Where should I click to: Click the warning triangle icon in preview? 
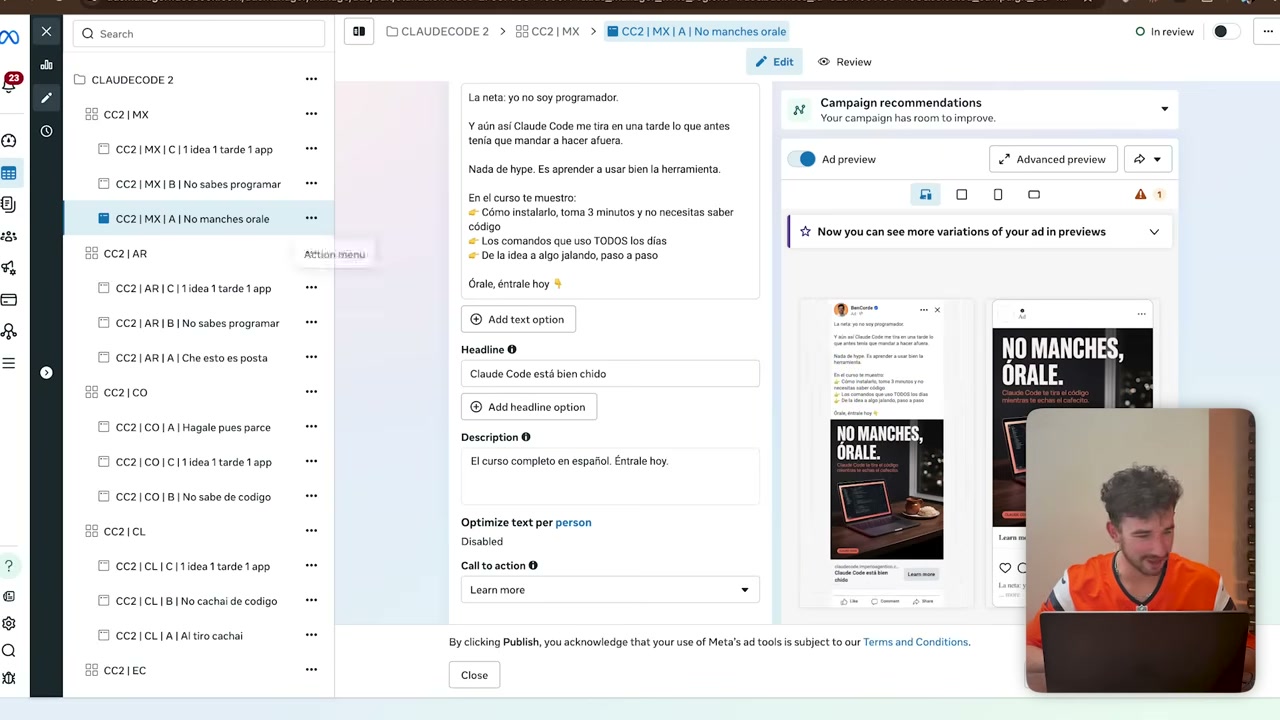tap(1140, 195)
